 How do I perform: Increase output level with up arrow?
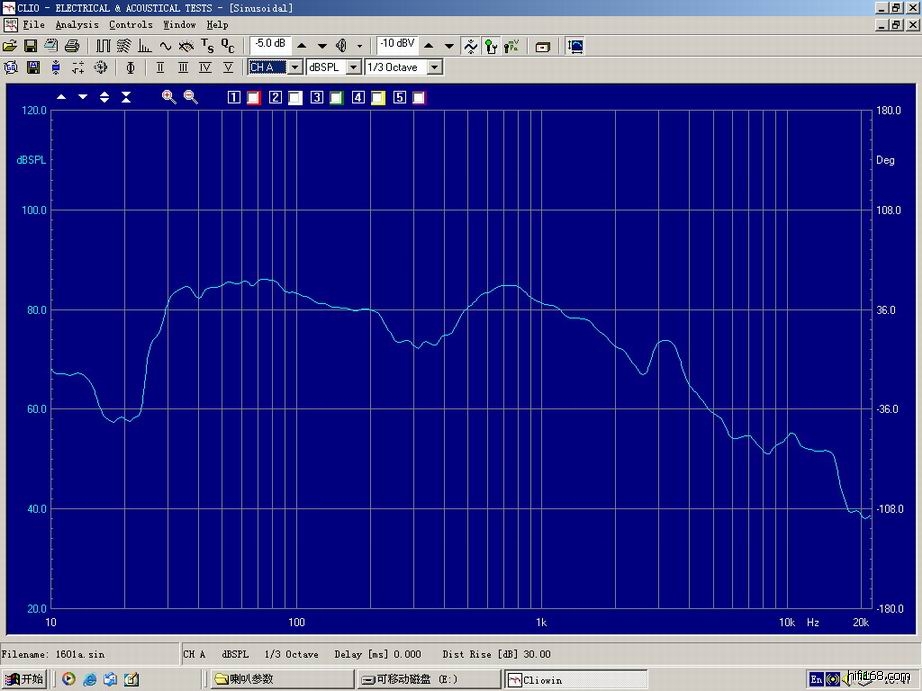(302, 46)
